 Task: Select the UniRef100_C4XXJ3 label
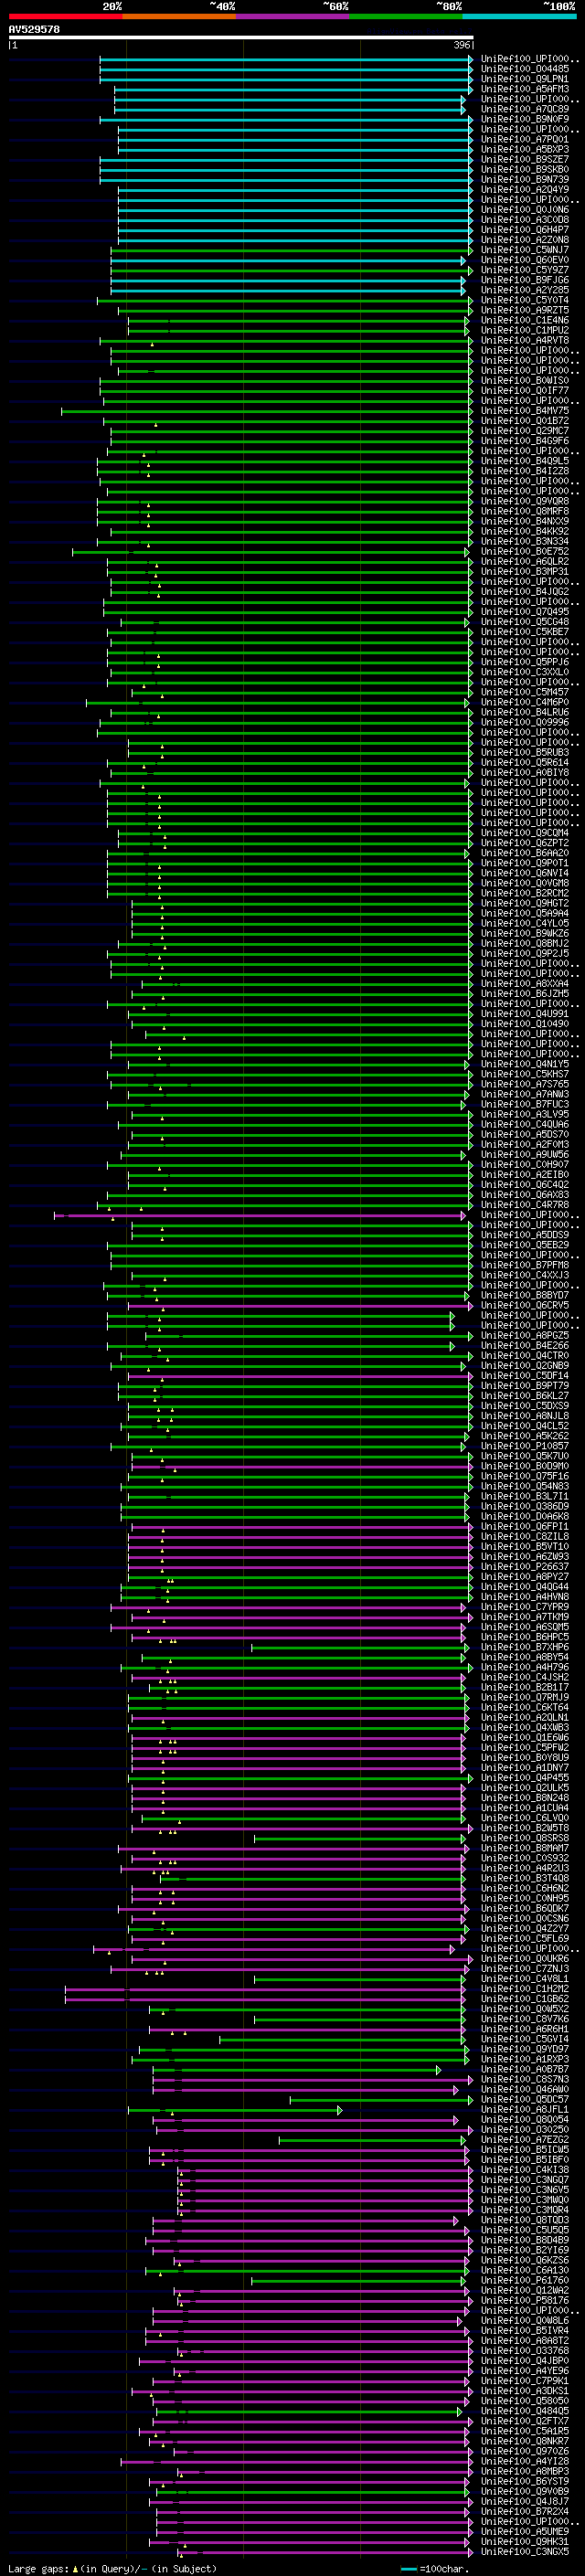525,1275
